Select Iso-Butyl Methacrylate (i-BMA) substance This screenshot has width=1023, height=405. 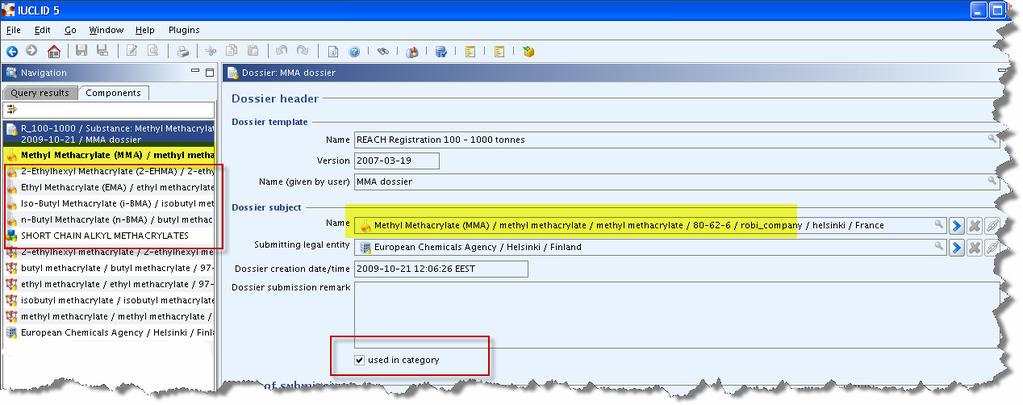(109, 203)
